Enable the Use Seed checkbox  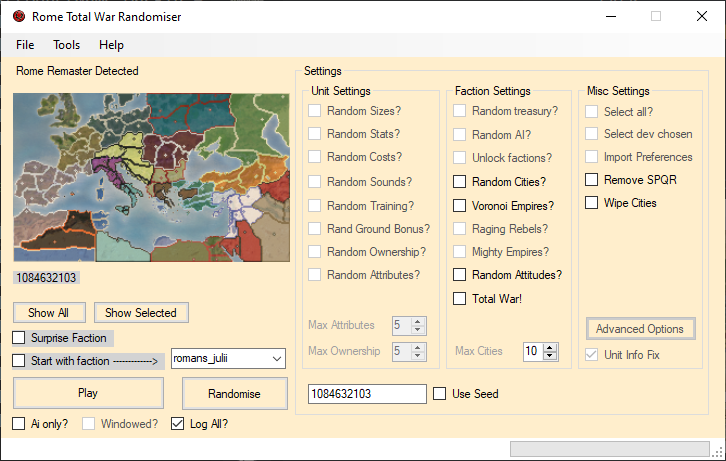(x=439, y=394)
